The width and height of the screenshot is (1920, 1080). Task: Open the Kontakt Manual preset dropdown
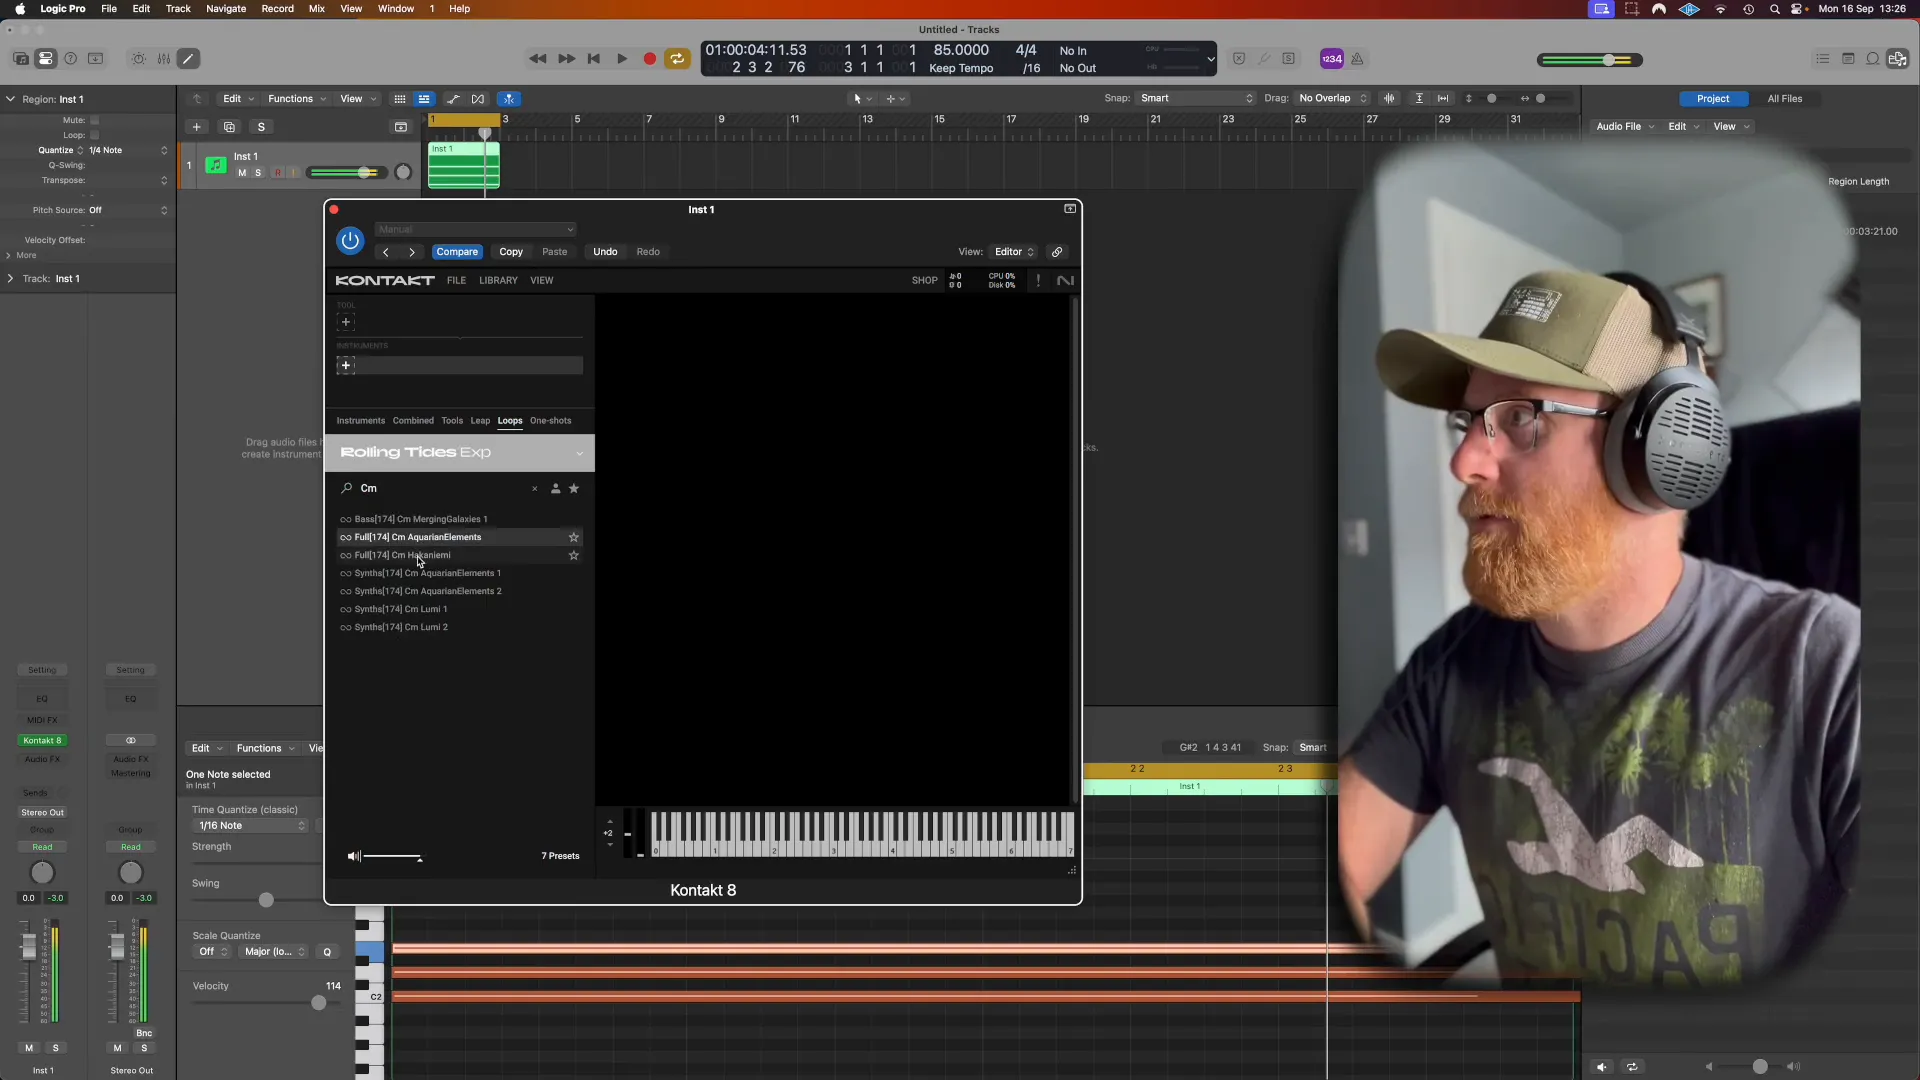tap(475, 229)
